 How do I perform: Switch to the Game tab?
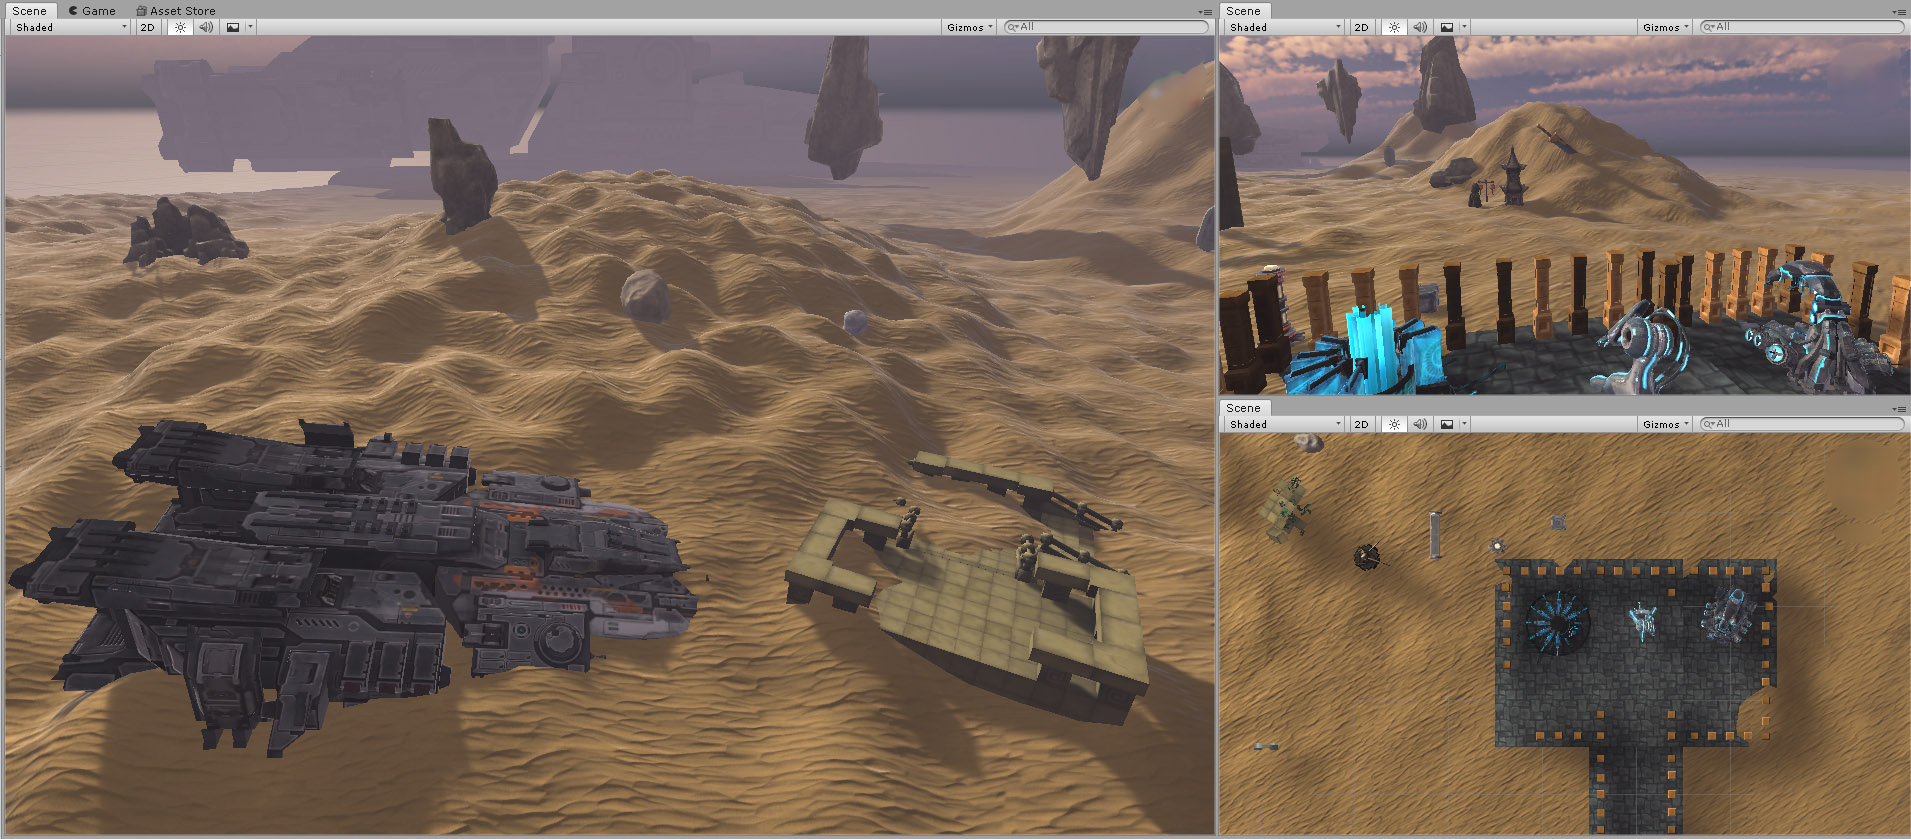pos(92,11)
